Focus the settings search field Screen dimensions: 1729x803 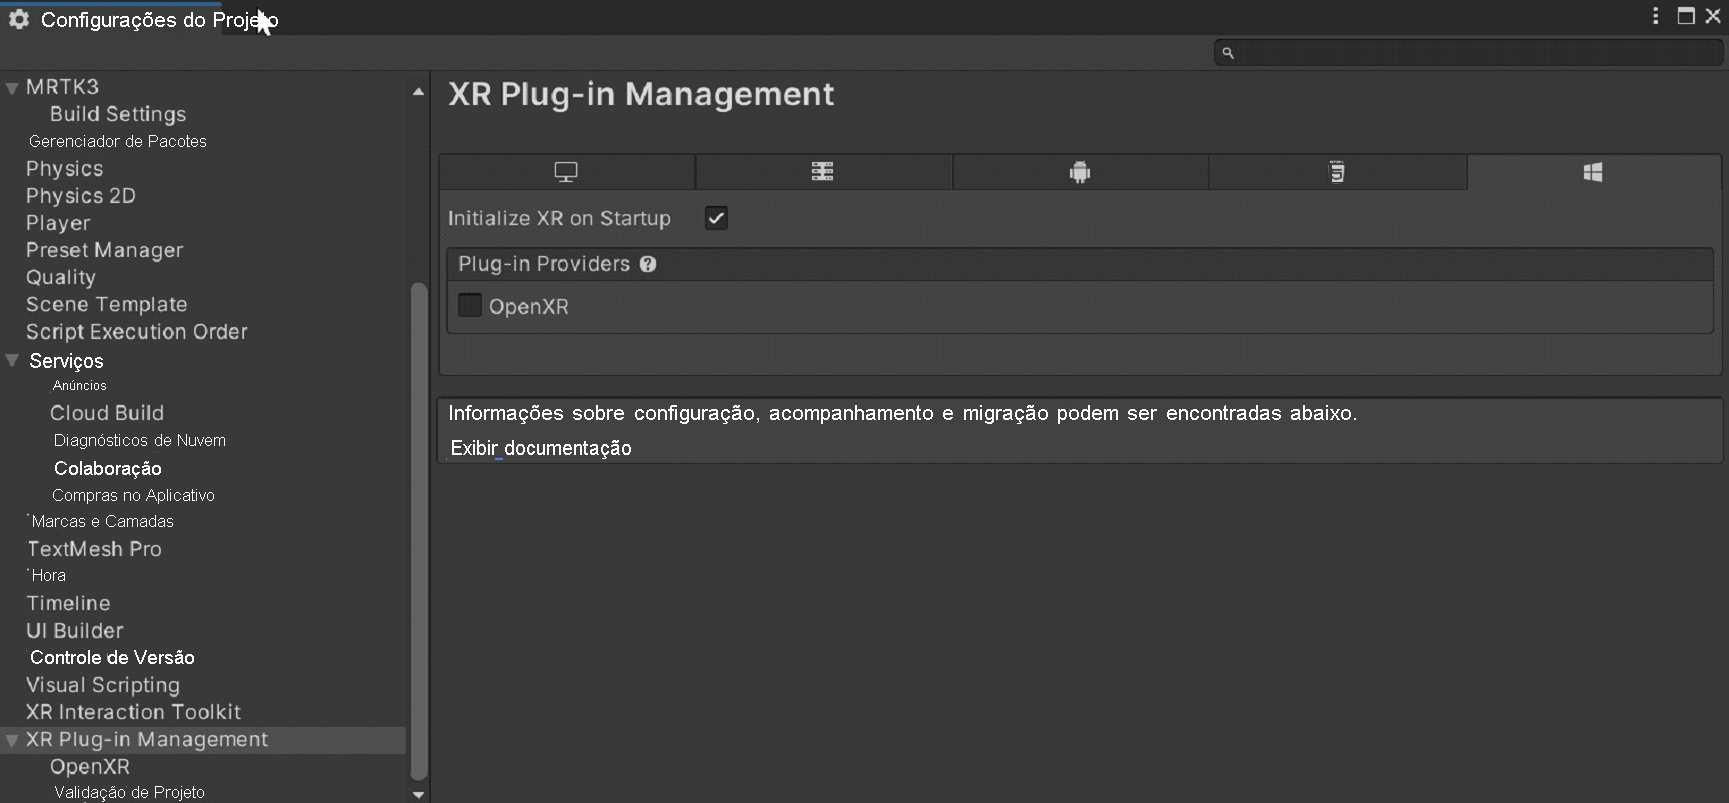(1468, 53)
